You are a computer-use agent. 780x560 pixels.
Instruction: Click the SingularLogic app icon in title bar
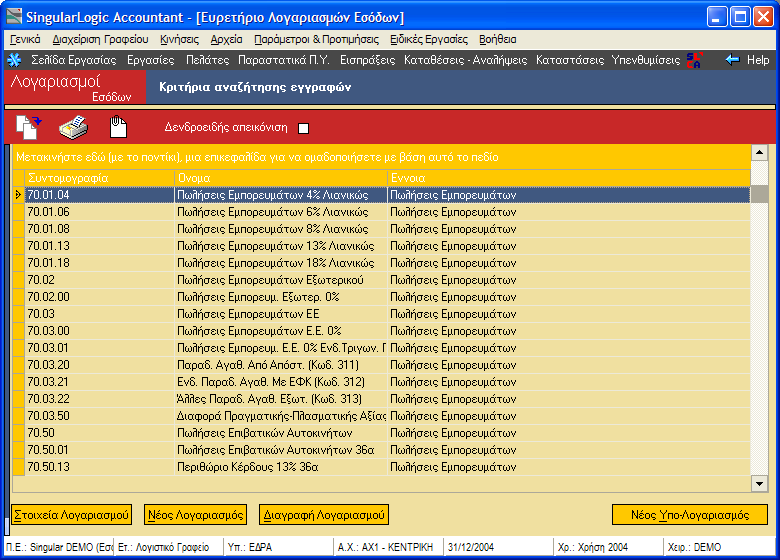pos(14,16)
